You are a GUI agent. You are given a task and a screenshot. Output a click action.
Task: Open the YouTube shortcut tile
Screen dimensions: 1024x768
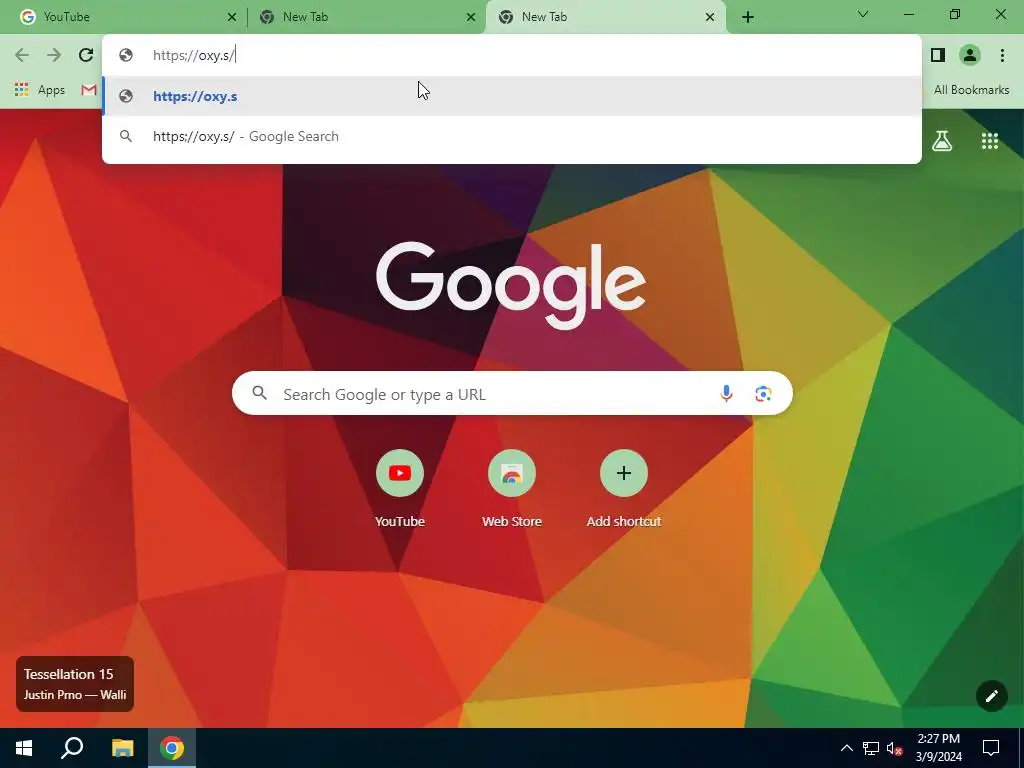pos(400,488)
